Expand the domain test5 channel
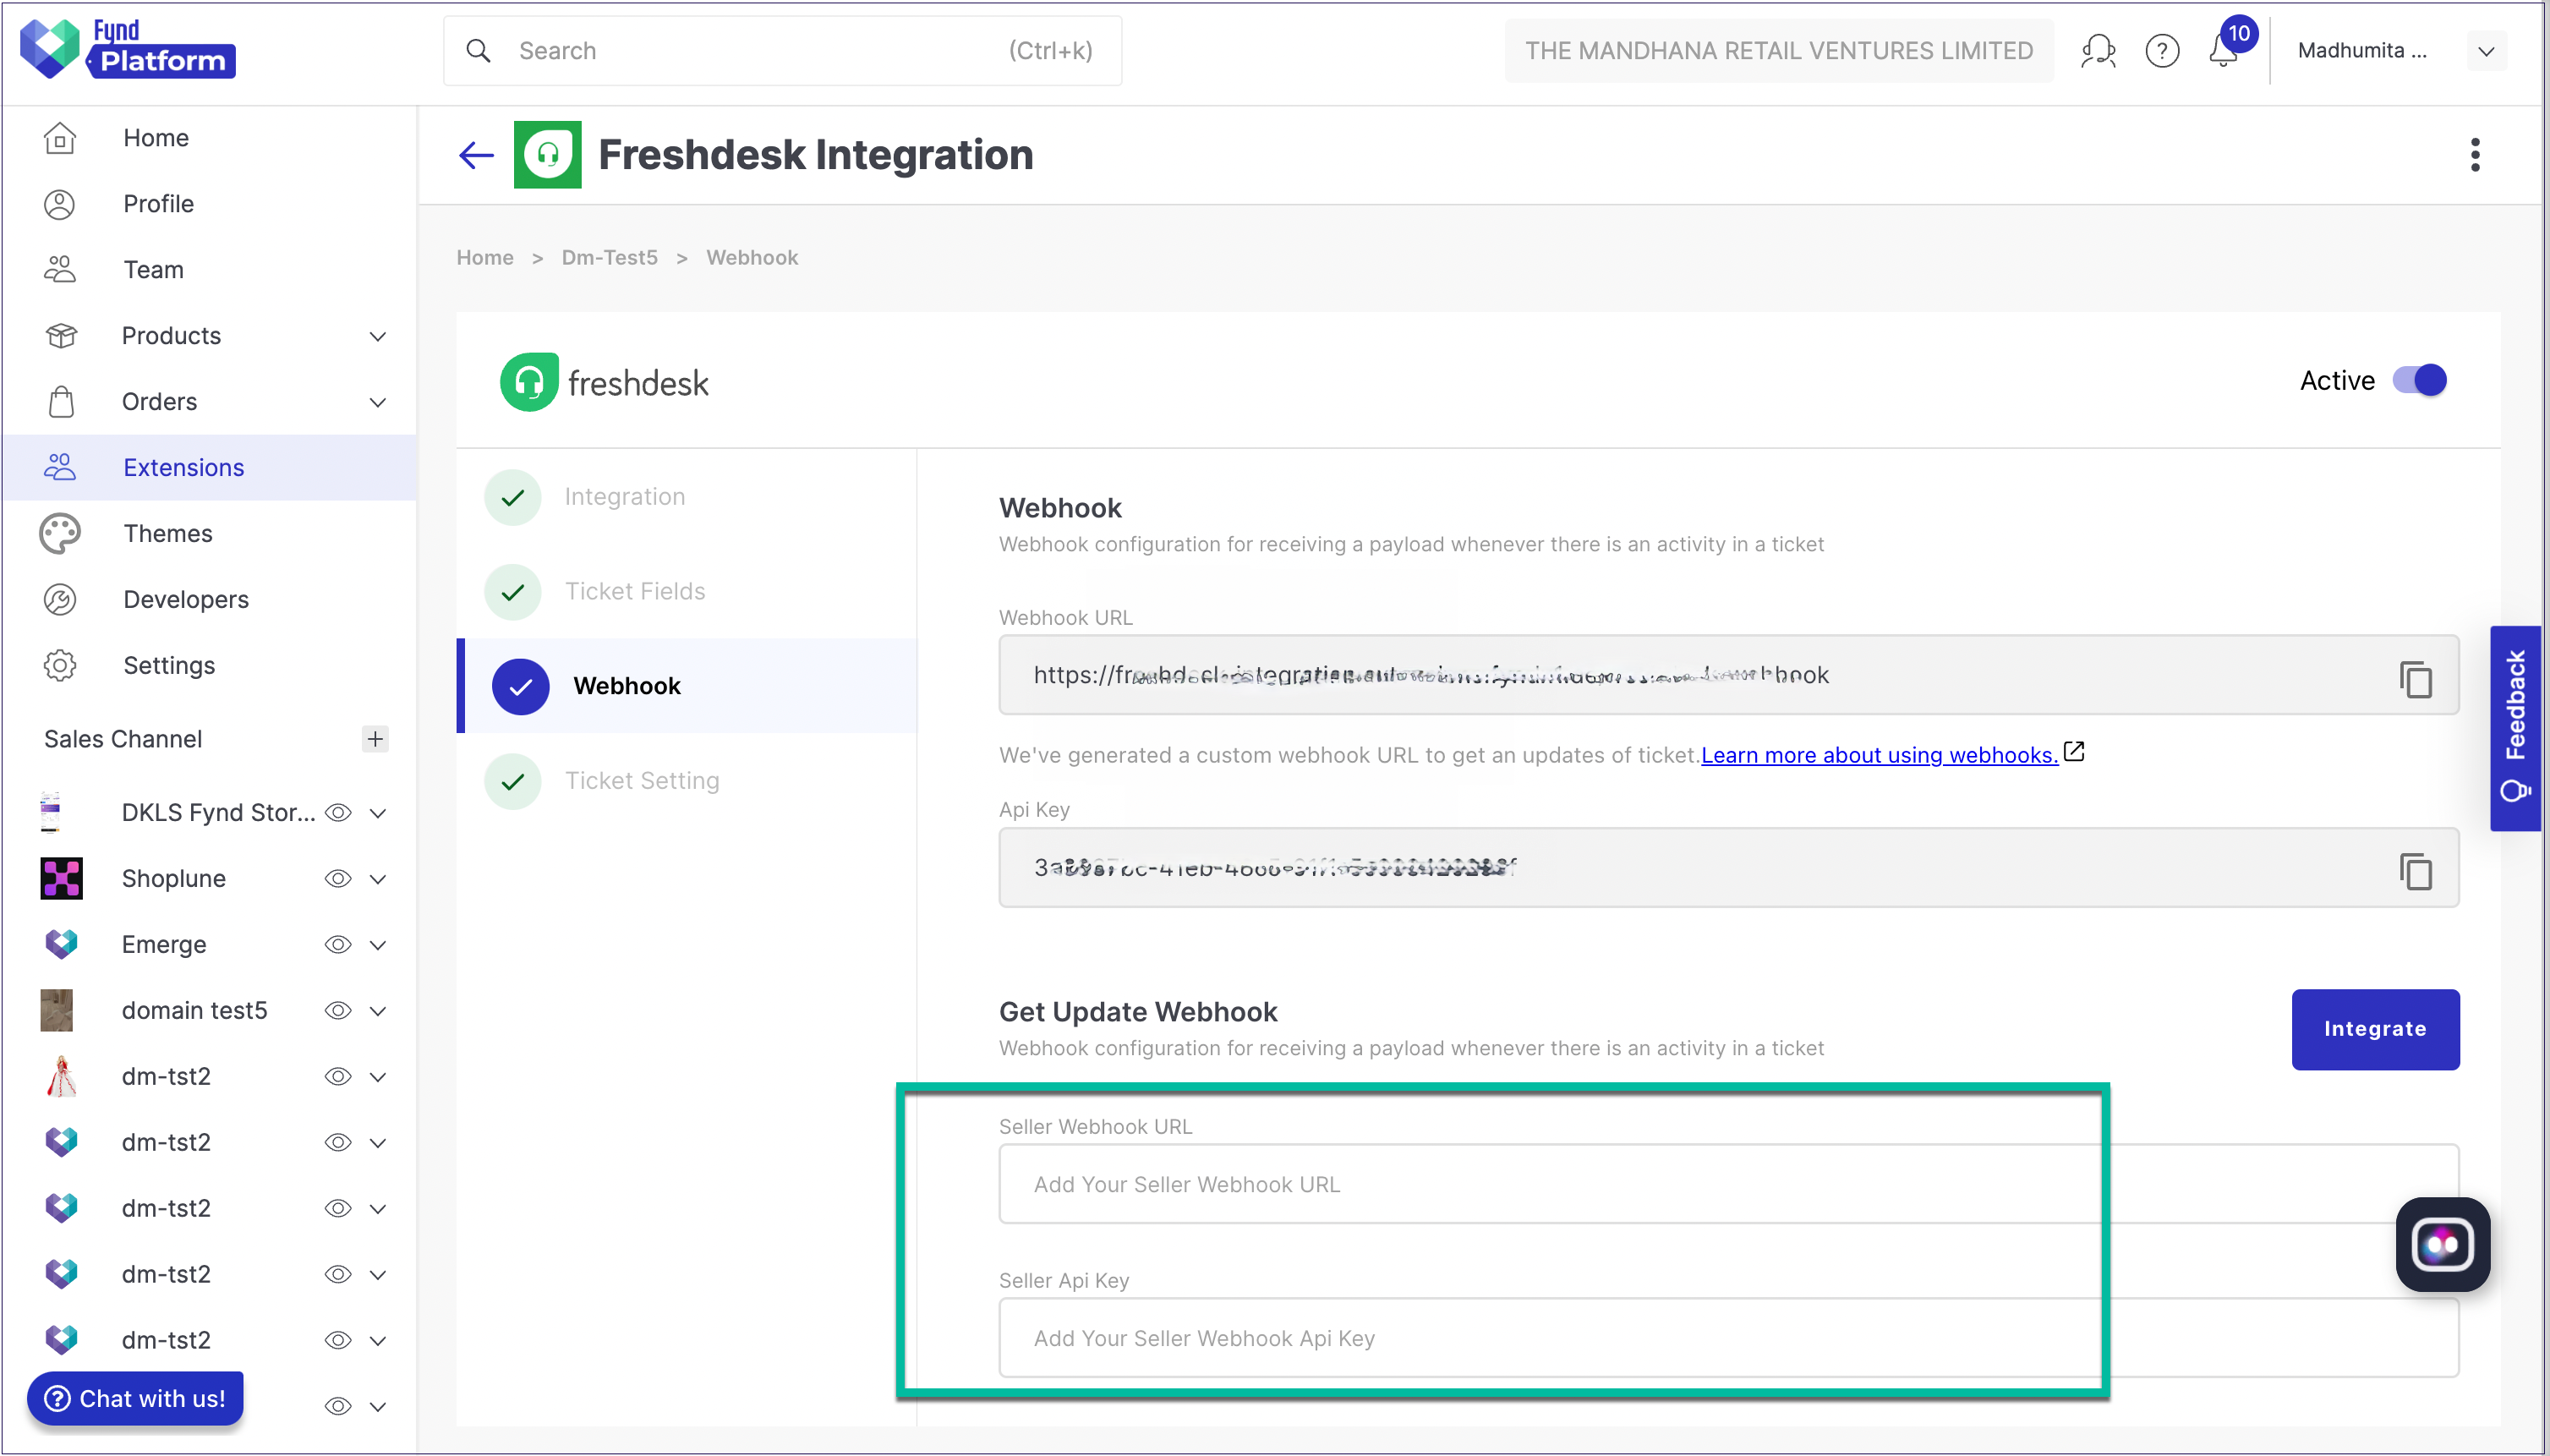Image resolution: width=2550 pixels, height=1456 pixels. [x=378, y=1011]
